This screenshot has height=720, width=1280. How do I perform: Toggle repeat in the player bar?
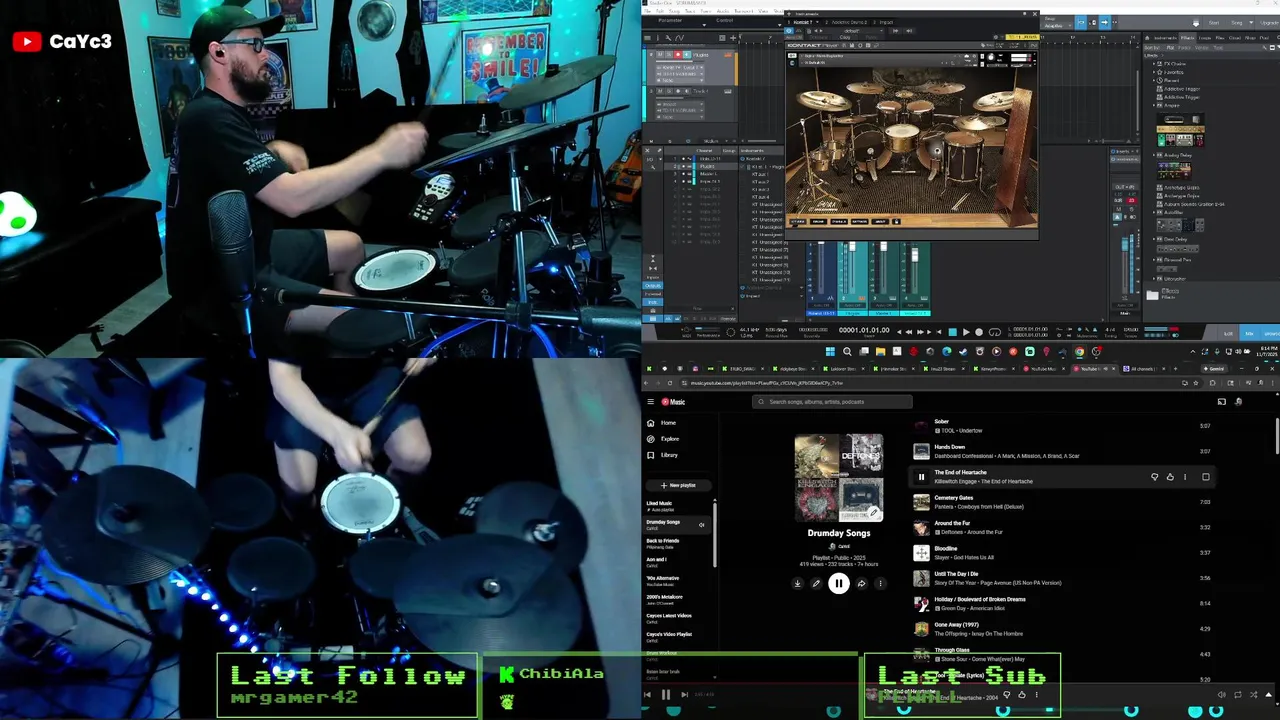[x=1237, y=694]
